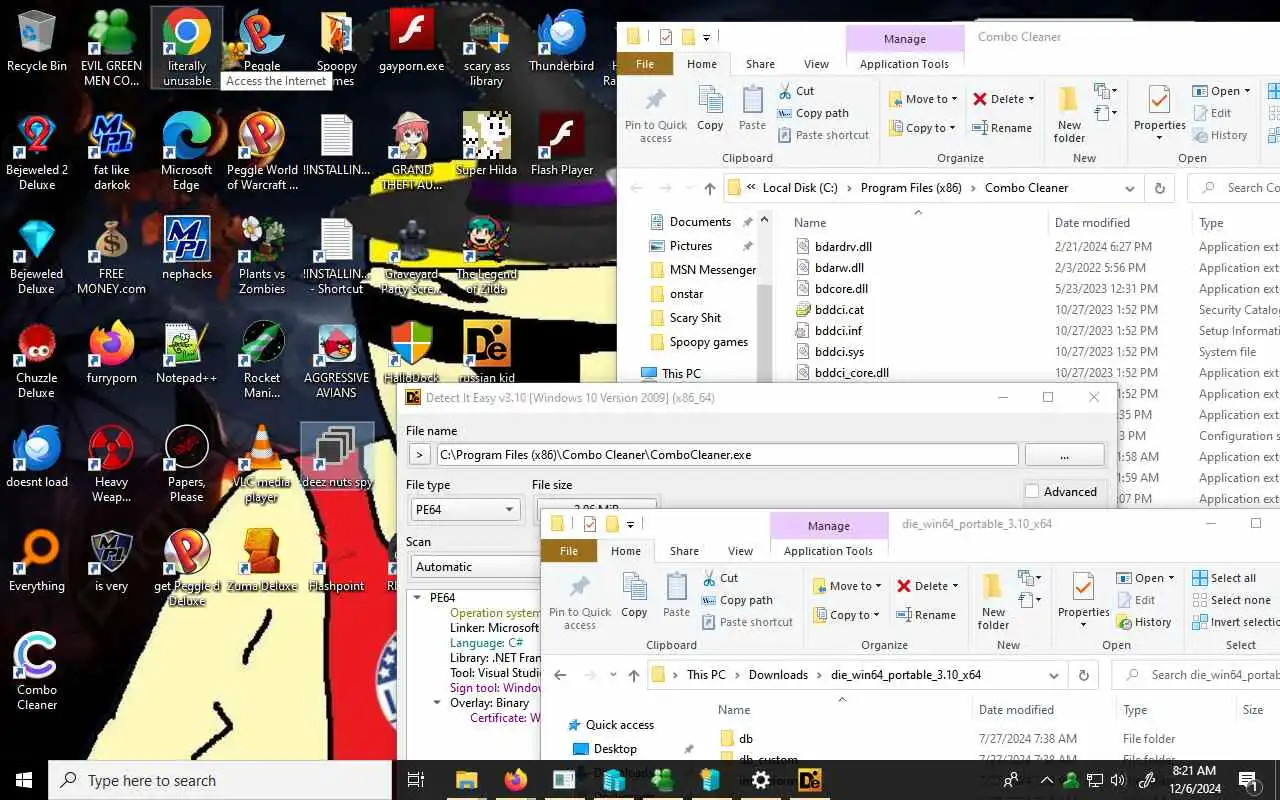Viewport: 1280px width, 800px height.
Task: Select the Flash Player desktop icon
Action: tap(562, 145)
